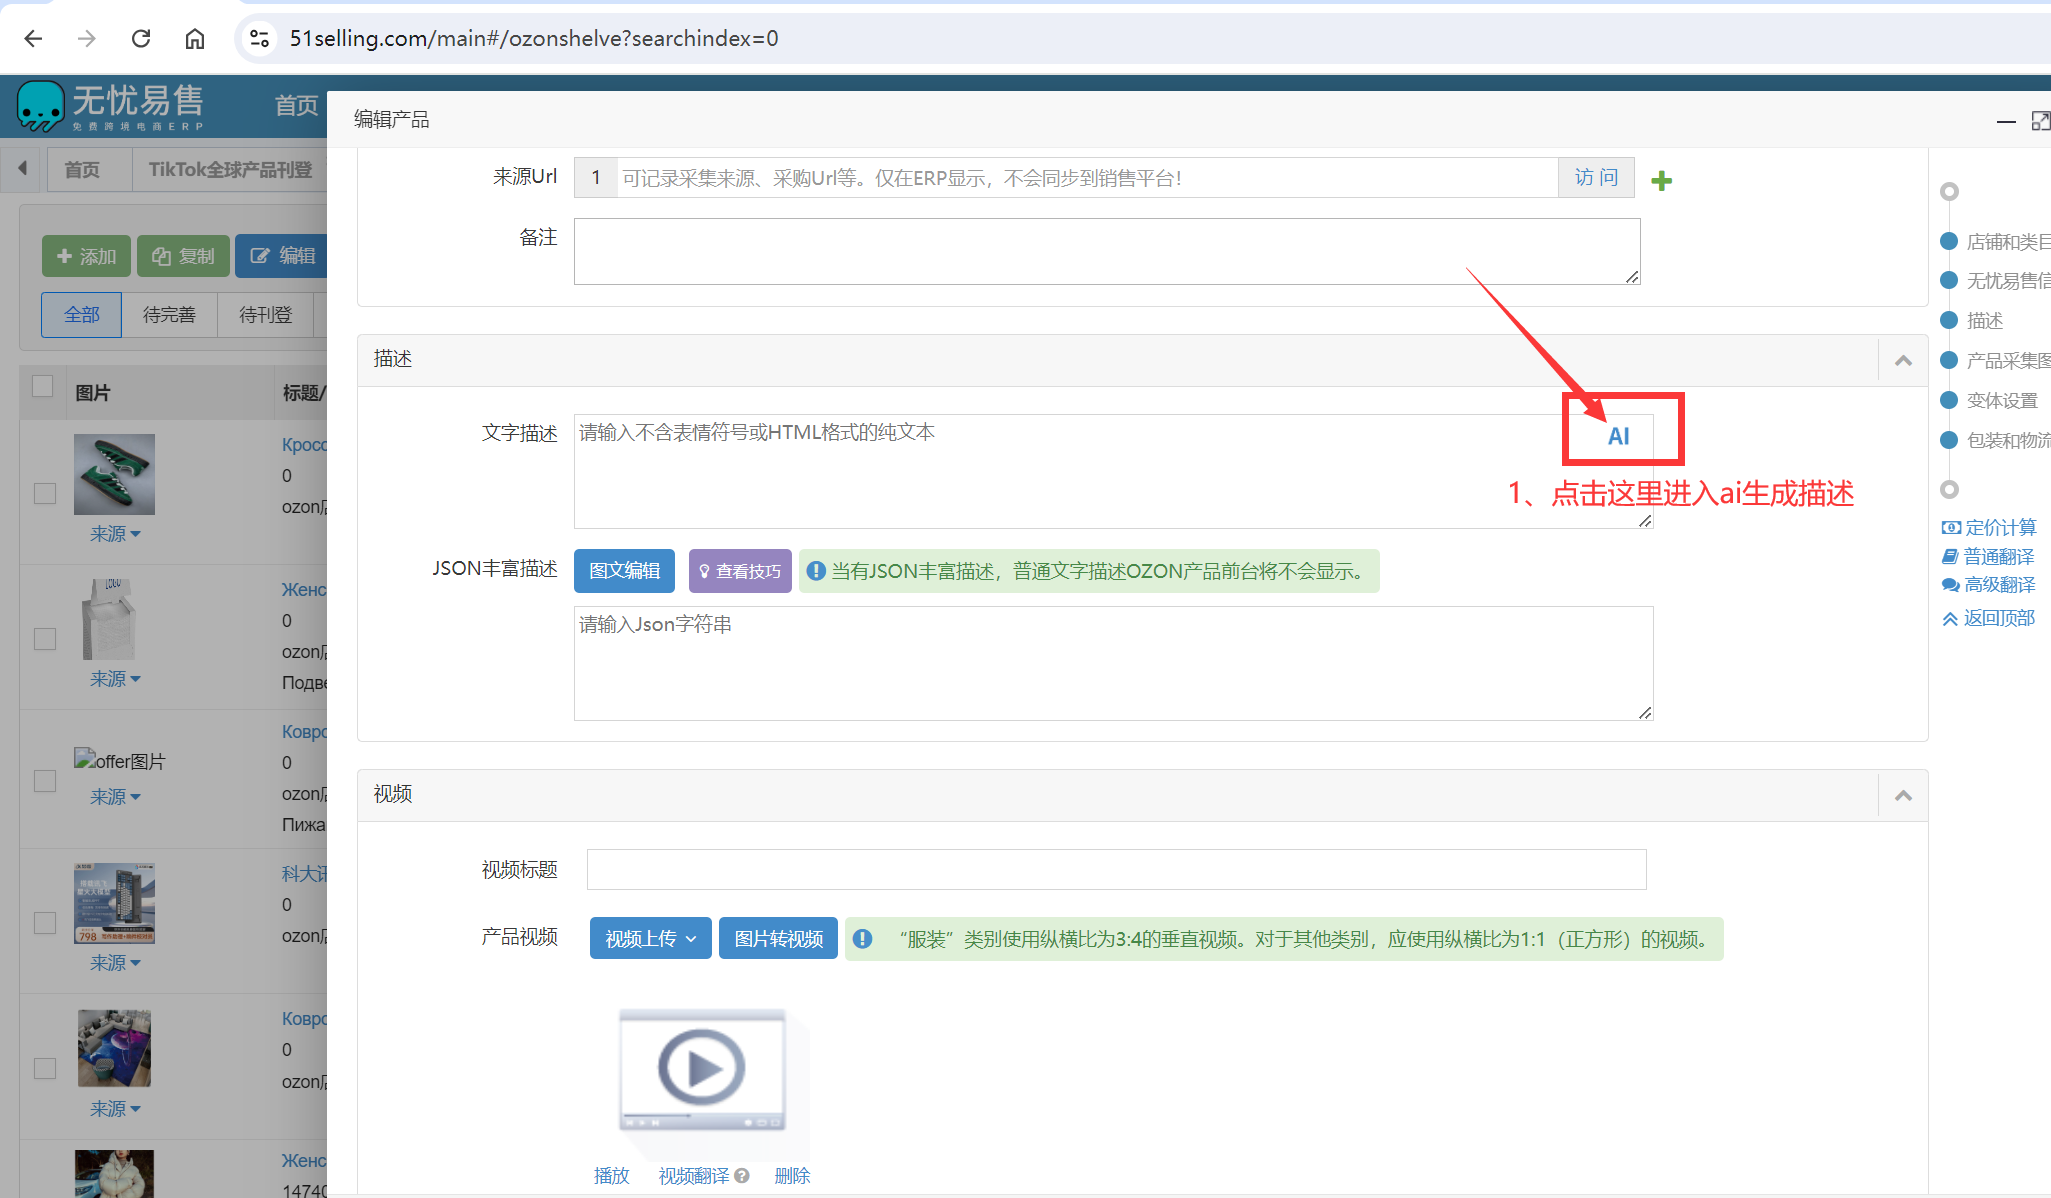Click the help icon next to 视频翻译
This screenshot has height=1198, width=2051.
point(742,1176)
